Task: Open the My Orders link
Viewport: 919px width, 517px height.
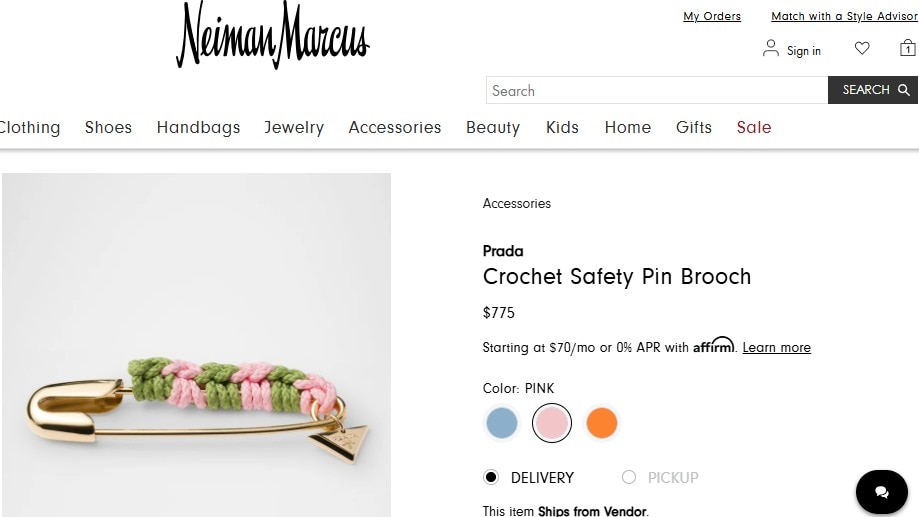Action: click(x=712, y=16)
